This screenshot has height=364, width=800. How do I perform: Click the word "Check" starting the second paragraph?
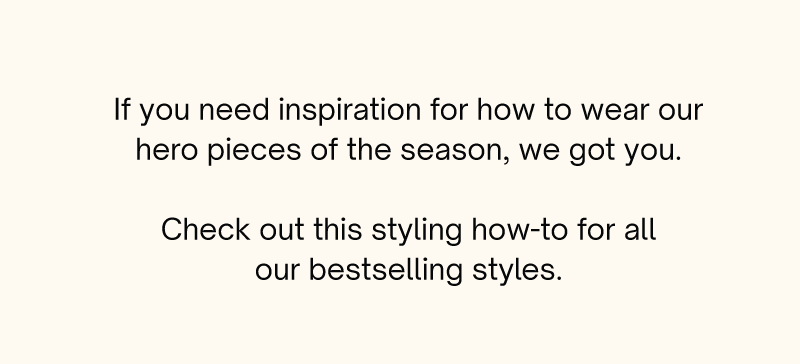pos(206,229)
